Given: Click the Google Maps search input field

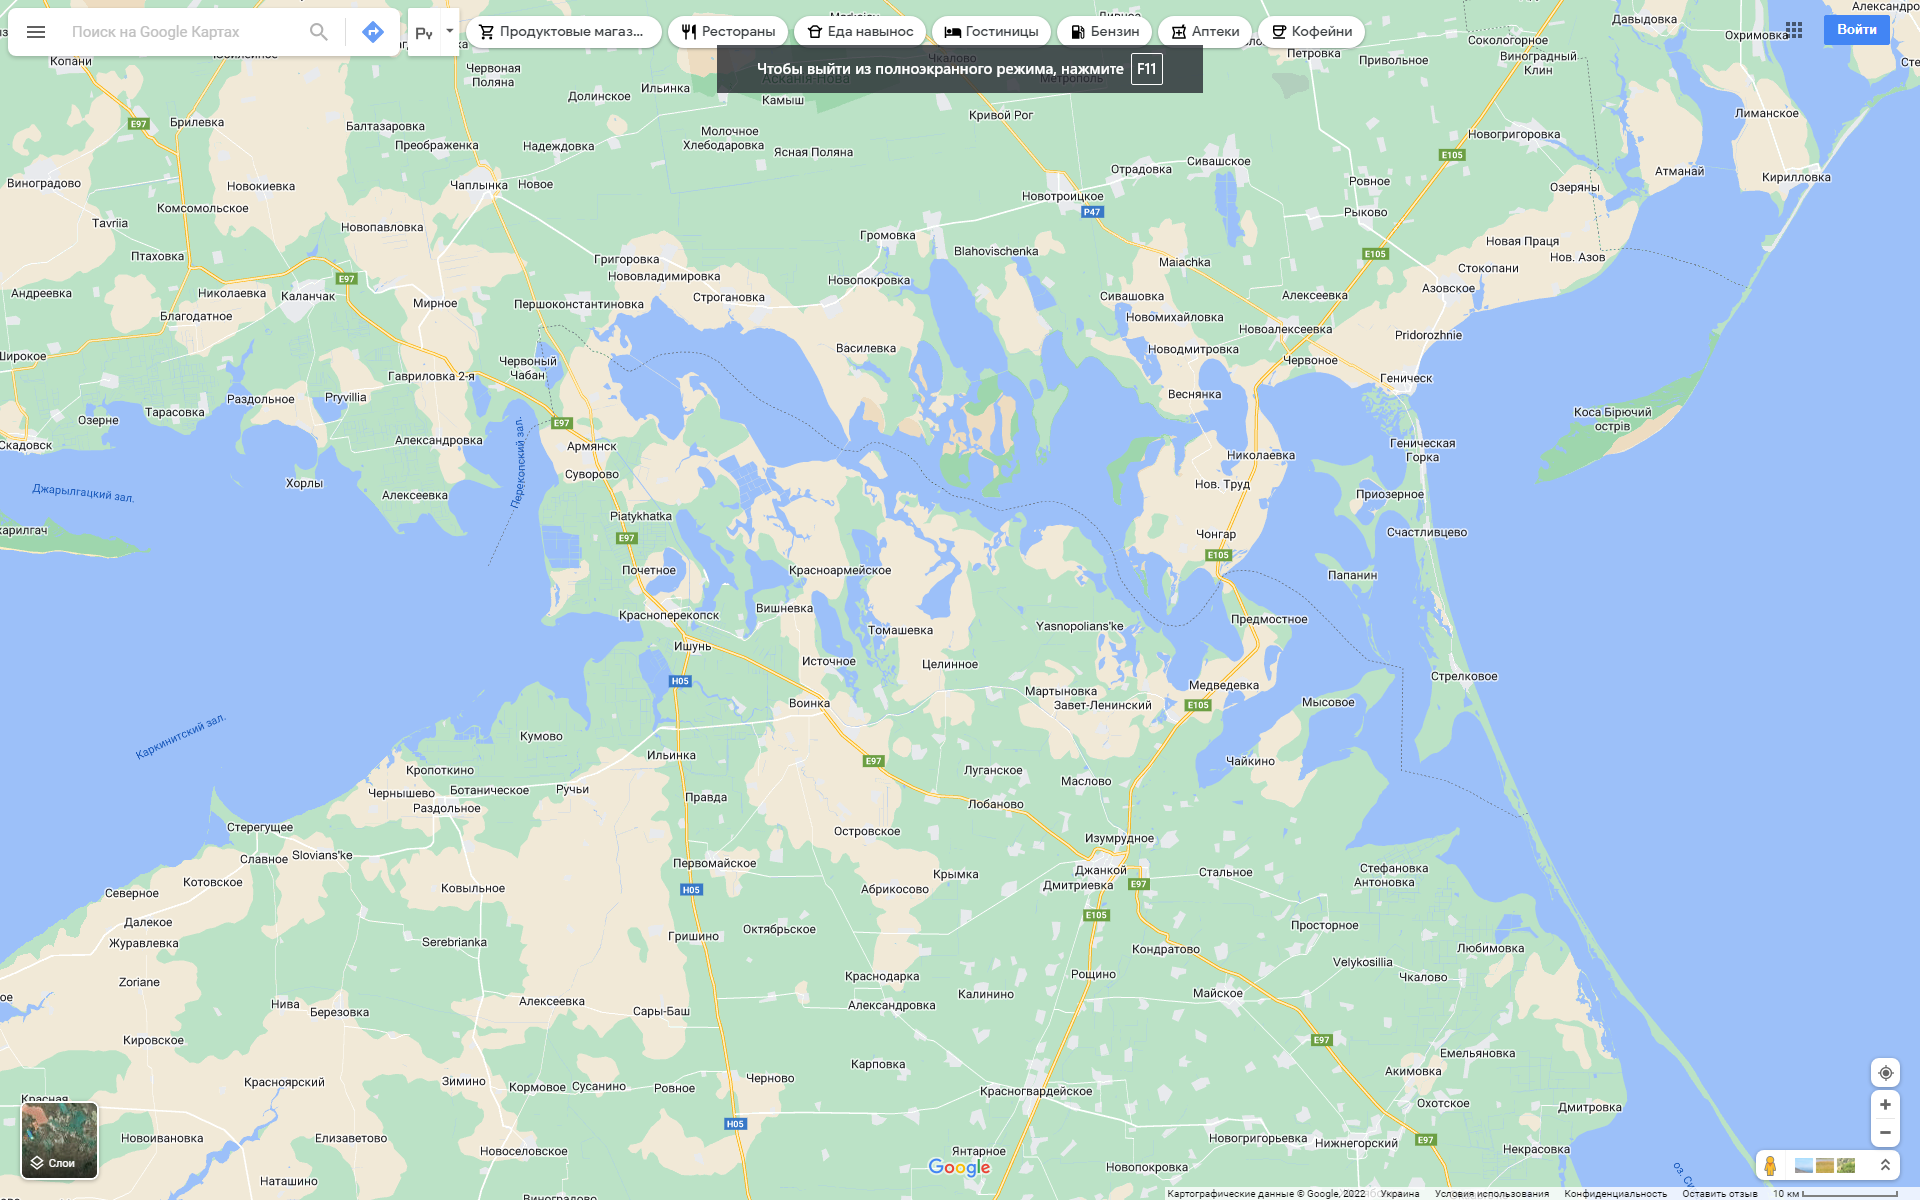Looking at the screenshot, I should pyautogui.click(x=180, y=32).
